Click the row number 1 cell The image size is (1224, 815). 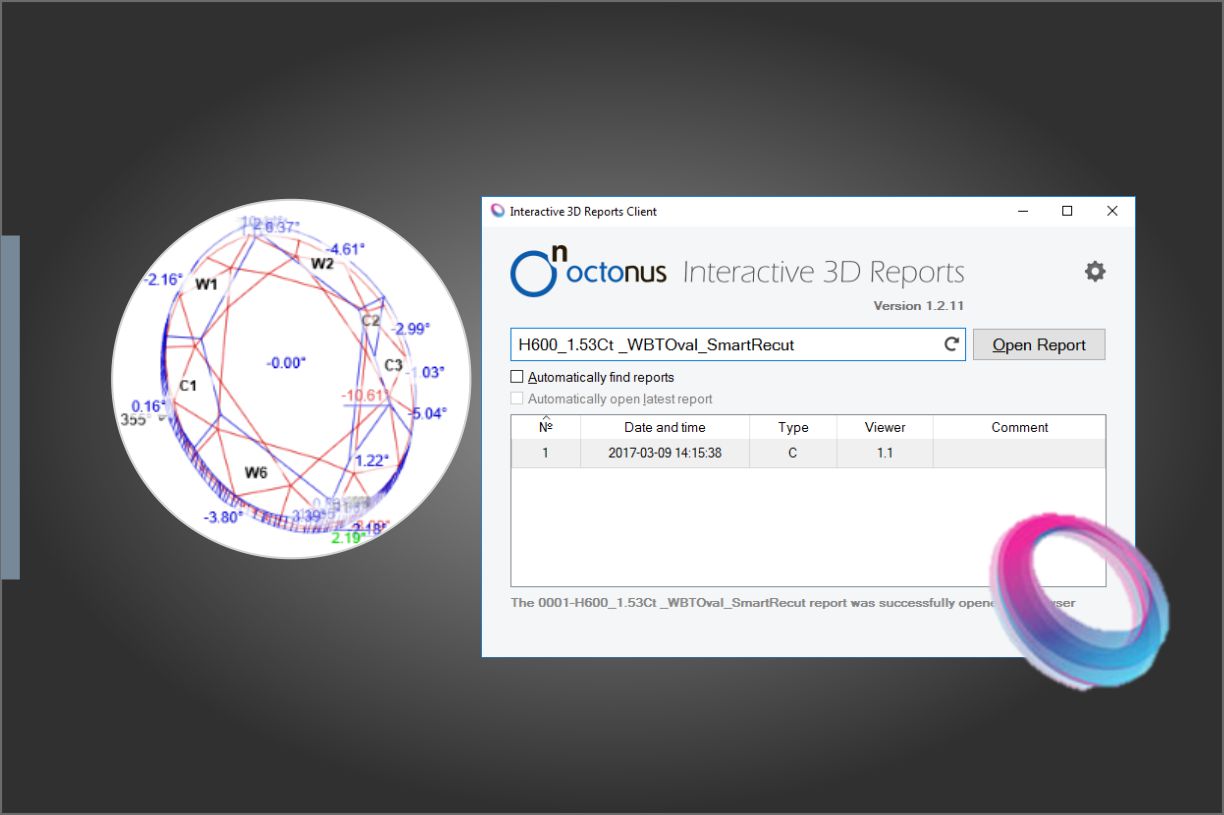[546, 453]
